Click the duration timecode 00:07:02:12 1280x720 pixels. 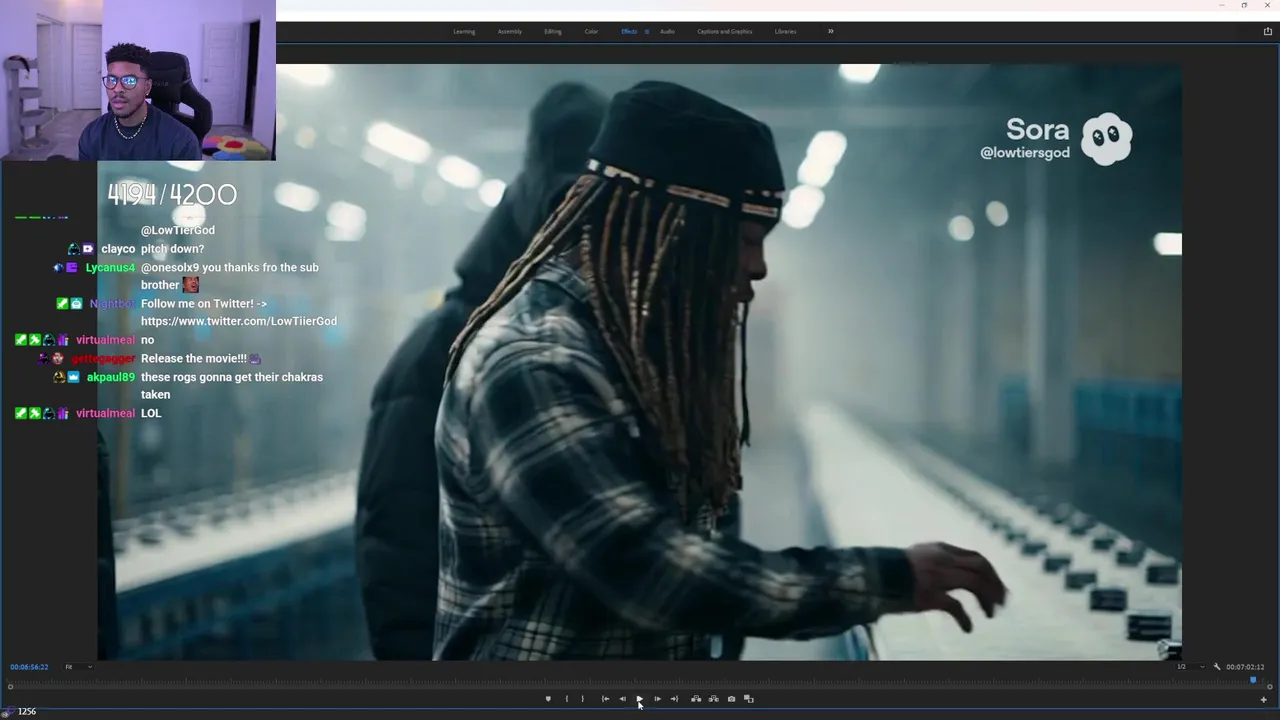pos(1245,667)
